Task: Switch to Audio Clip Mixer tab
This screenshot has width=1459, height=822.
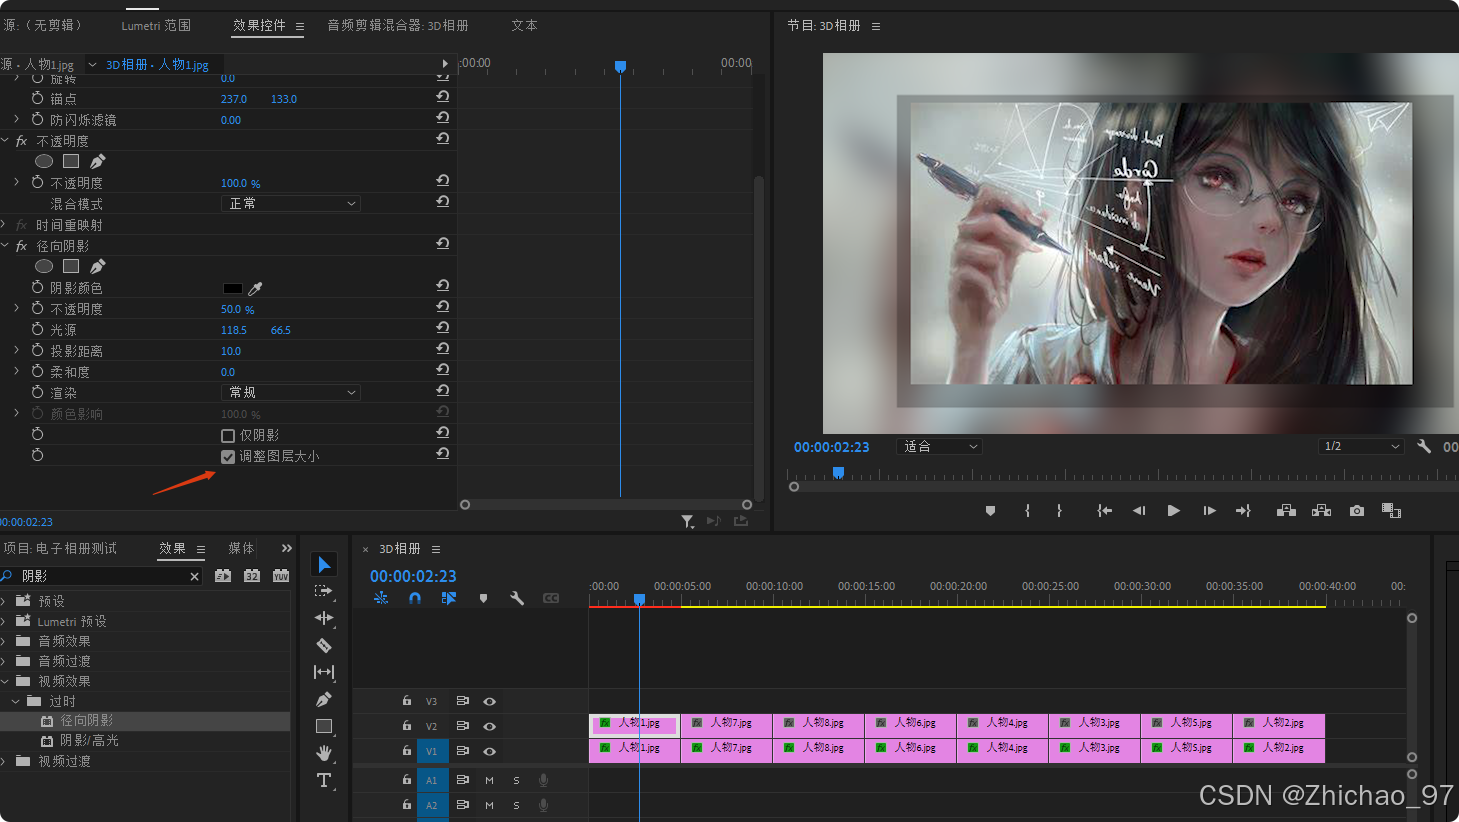Action: 398,25
